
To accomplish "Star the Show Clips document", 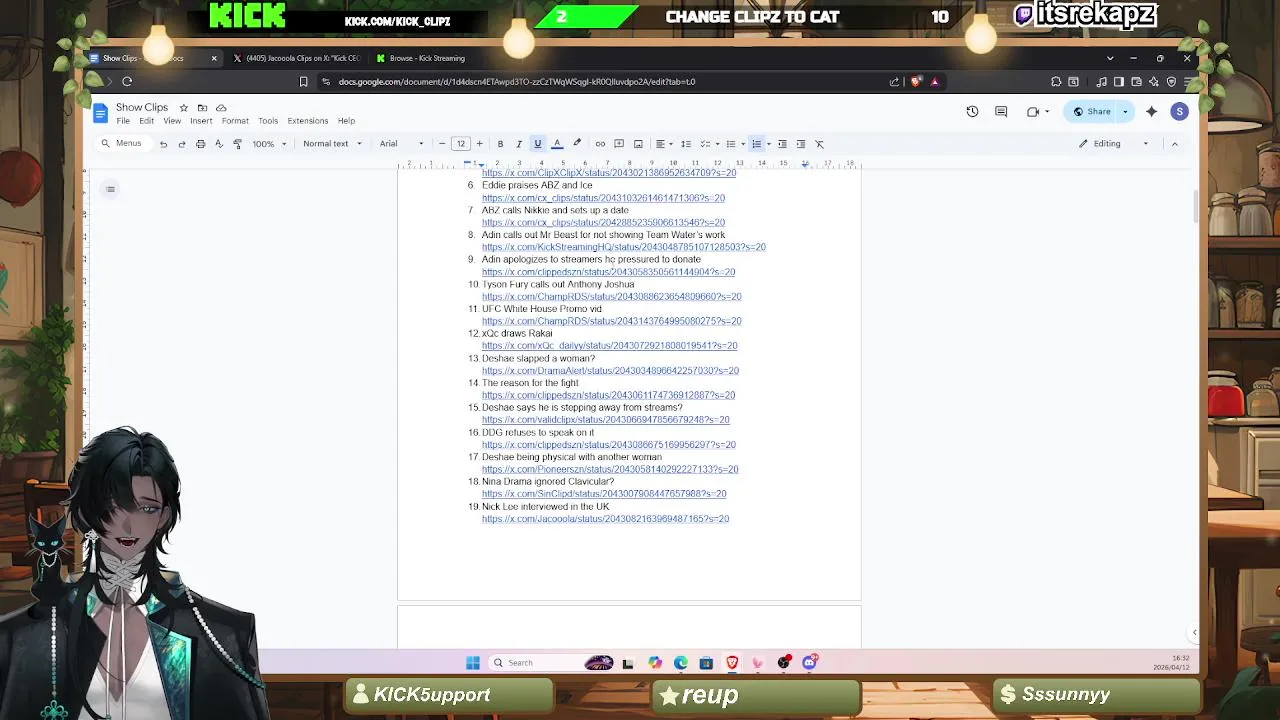I will coord(183,108).
